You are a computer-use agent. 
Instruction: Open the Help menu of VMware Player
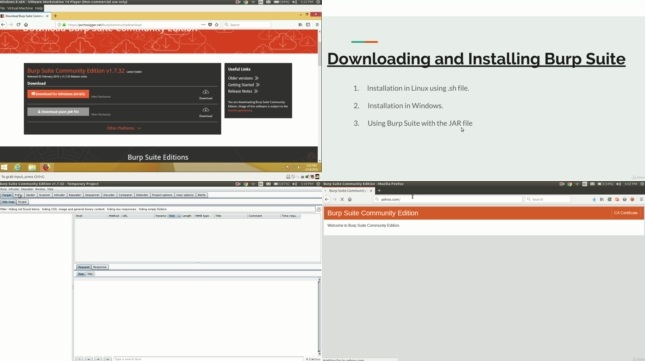39,8
